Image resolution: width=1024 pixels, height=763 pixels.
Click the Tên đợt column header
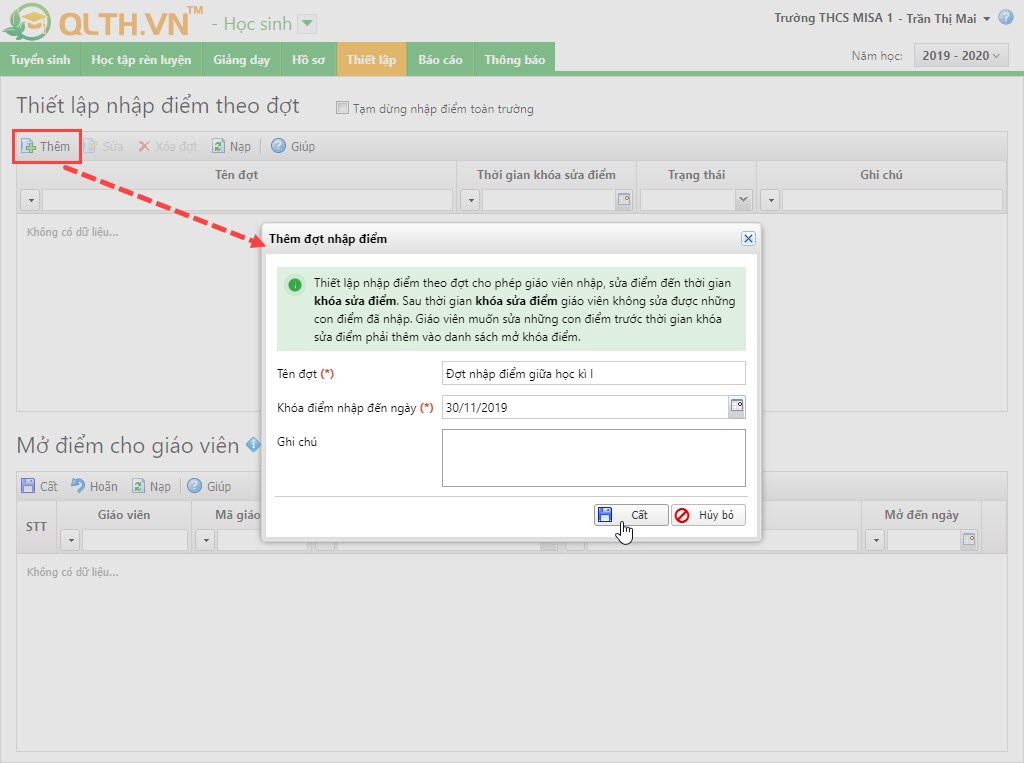236,174
